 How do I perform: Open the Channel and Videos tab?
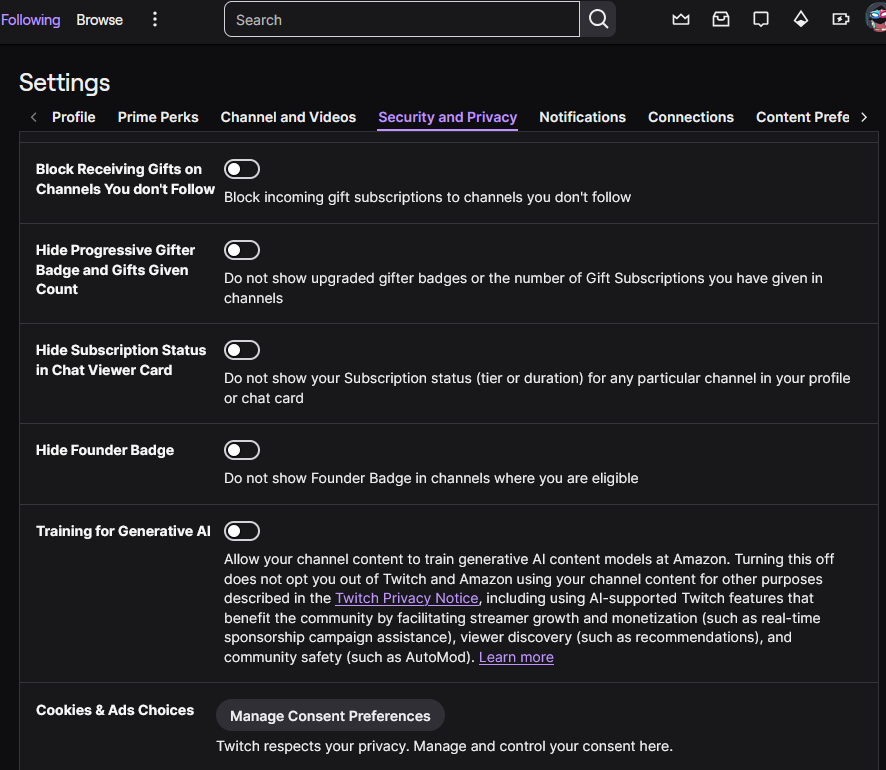point(288,117)
